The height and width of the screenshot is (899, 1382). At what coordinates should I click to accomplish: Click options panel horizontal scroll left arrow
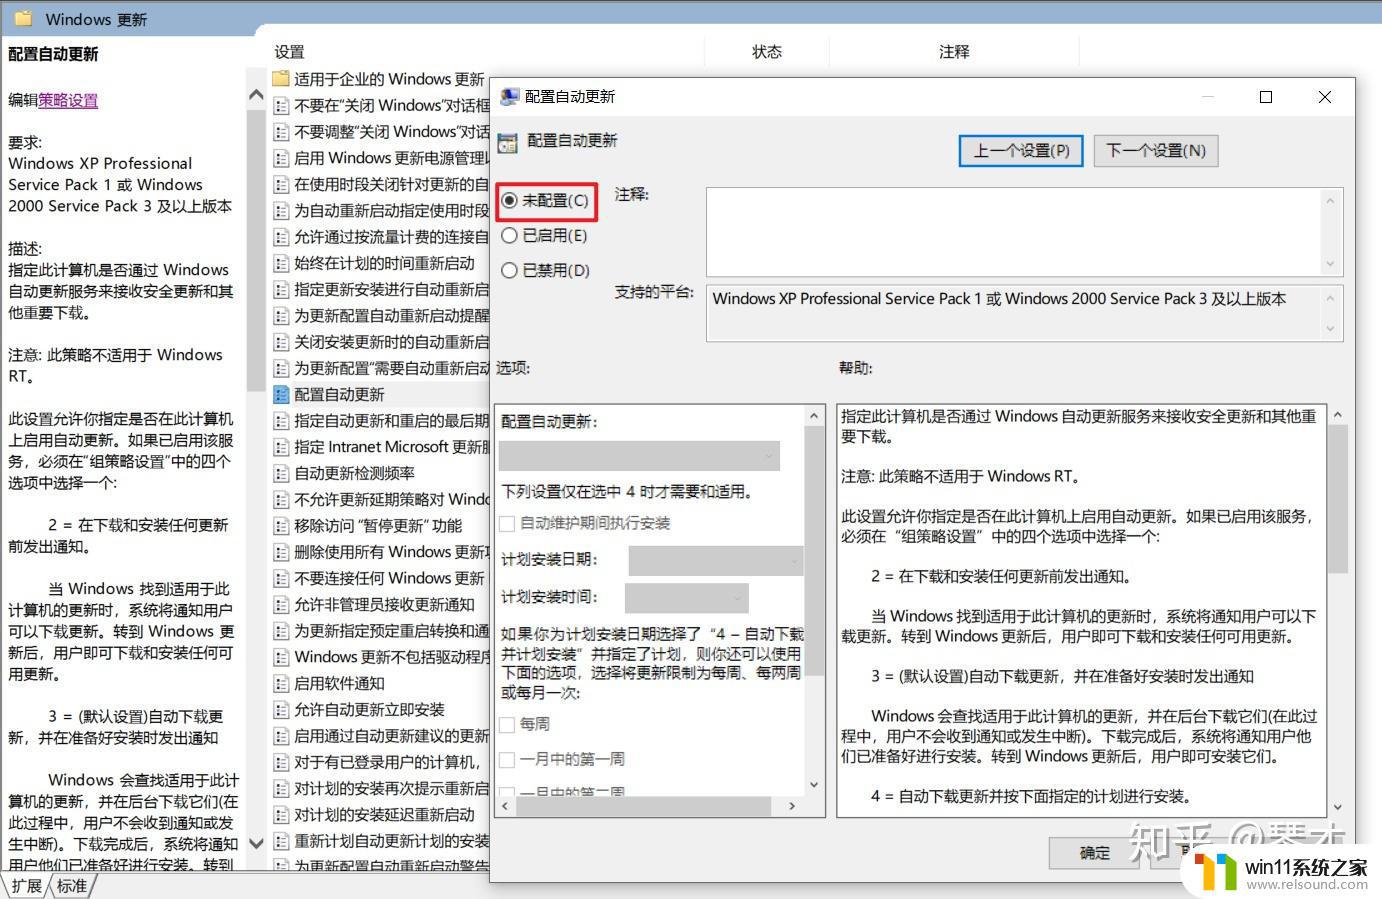(x=507, y=805)
